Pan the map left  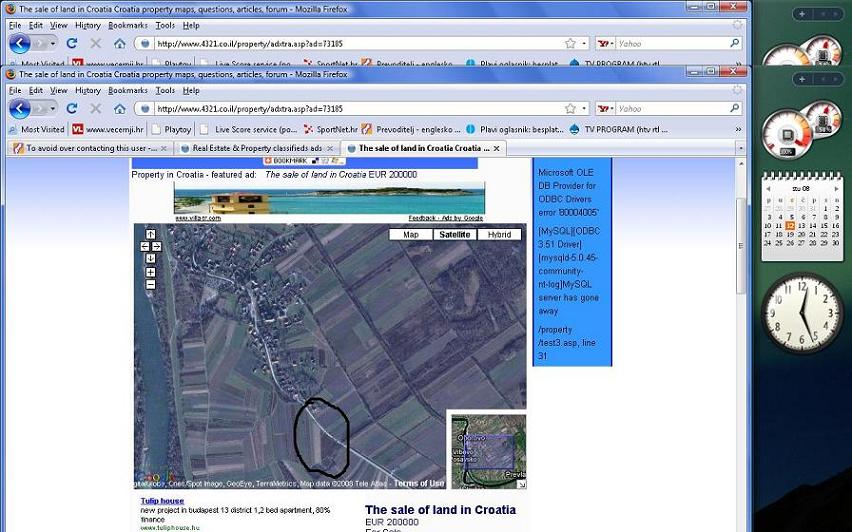tap(145, 246)
